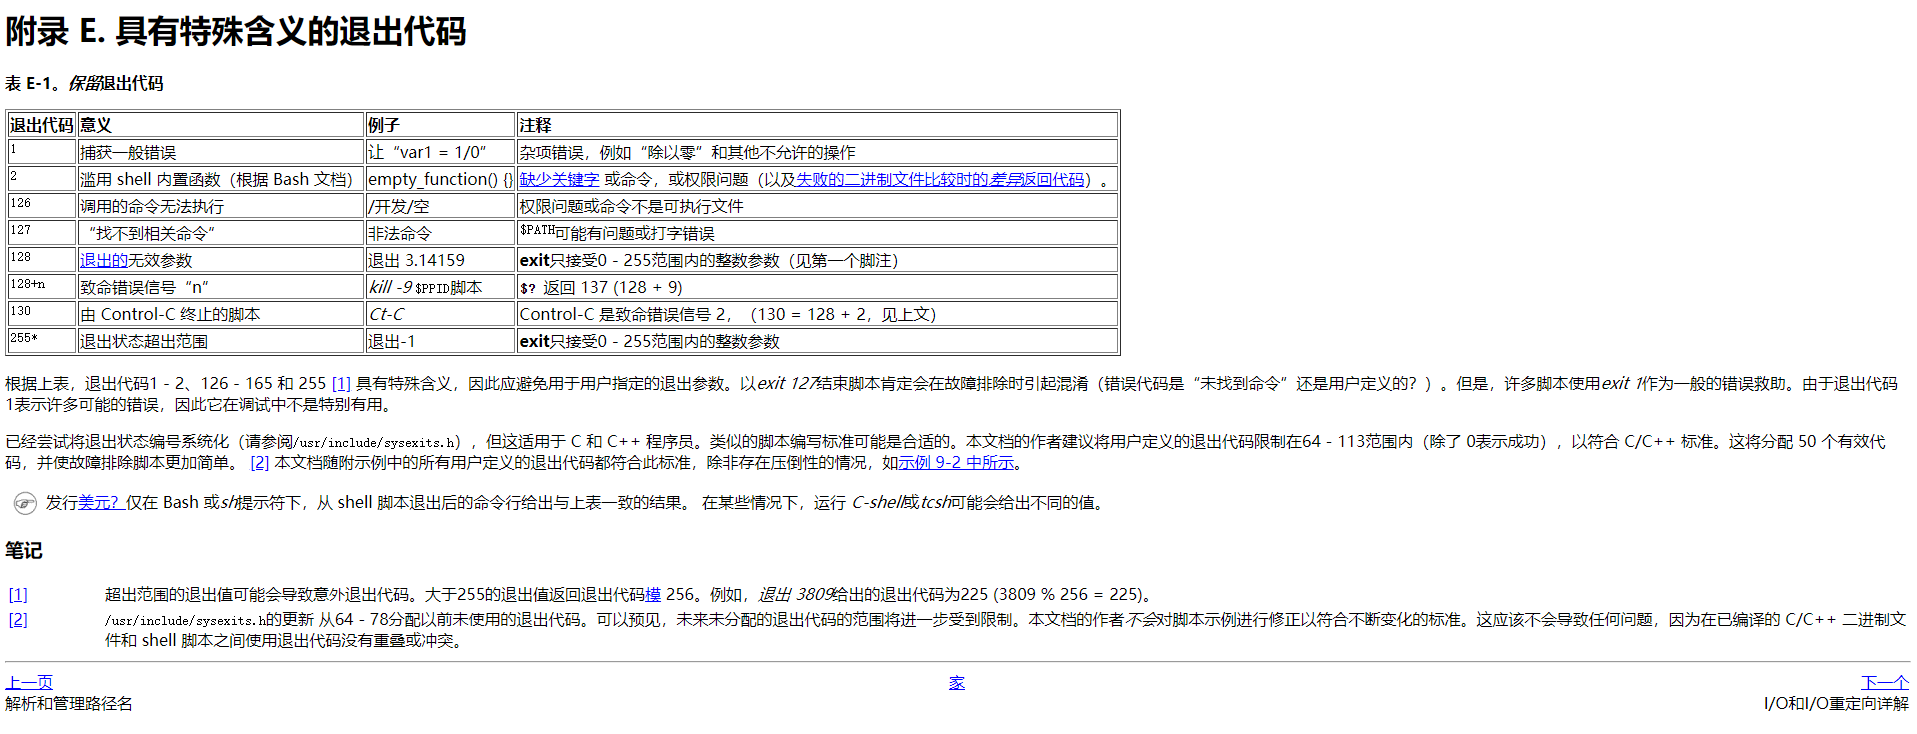Click the empty_function() {} example cell
The height and width of the screenshot is (734, 1917).
440,179
